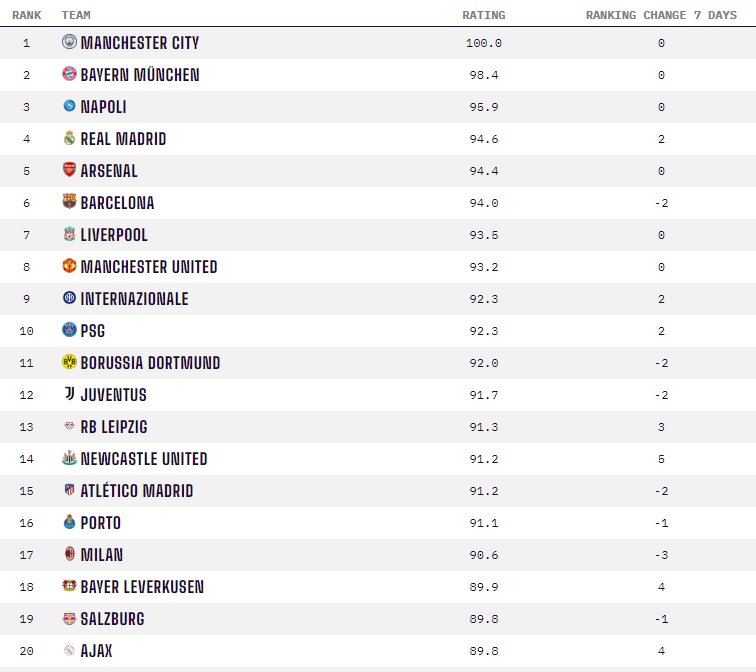Click the Bayer Leverkusen crest icon

(x=69, y=587)
